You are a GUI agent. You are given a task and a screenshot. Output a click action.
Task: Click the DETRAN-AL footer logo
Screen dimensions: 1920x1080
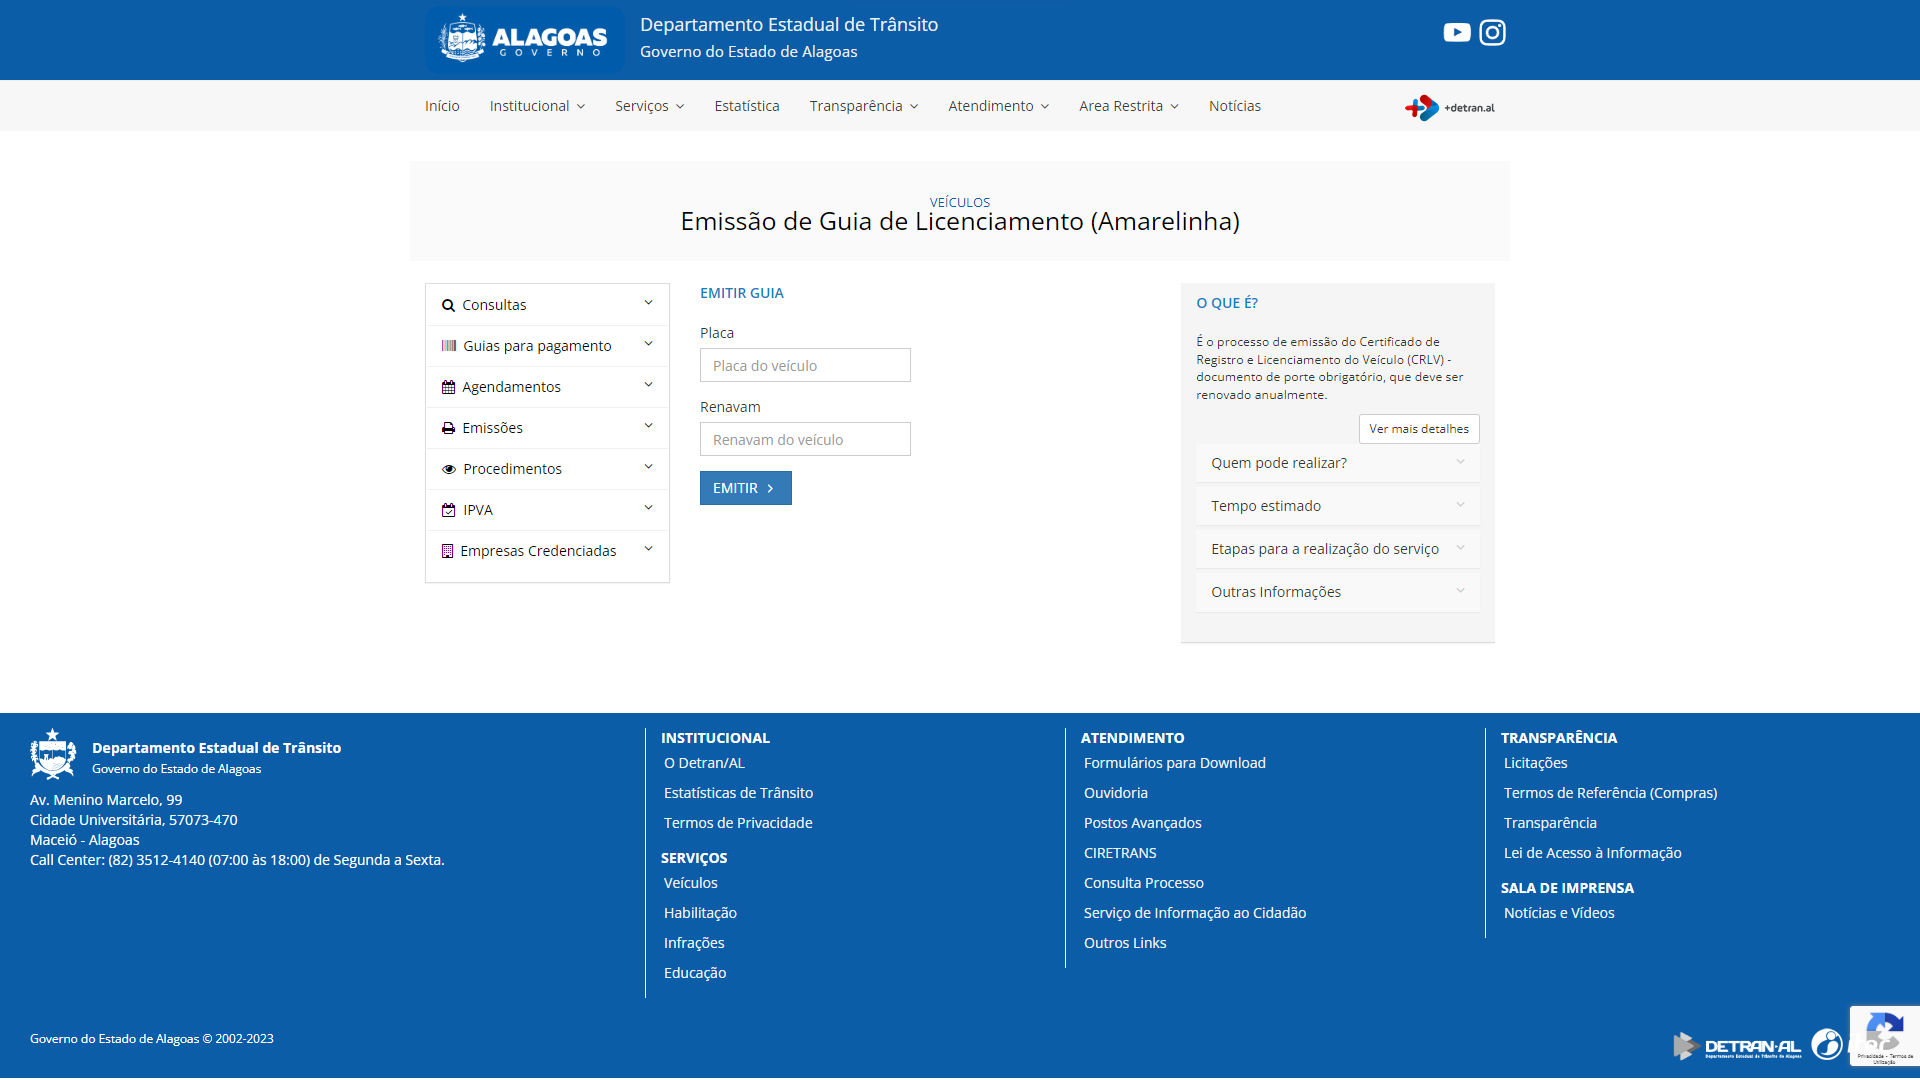coord(1738,1046)
